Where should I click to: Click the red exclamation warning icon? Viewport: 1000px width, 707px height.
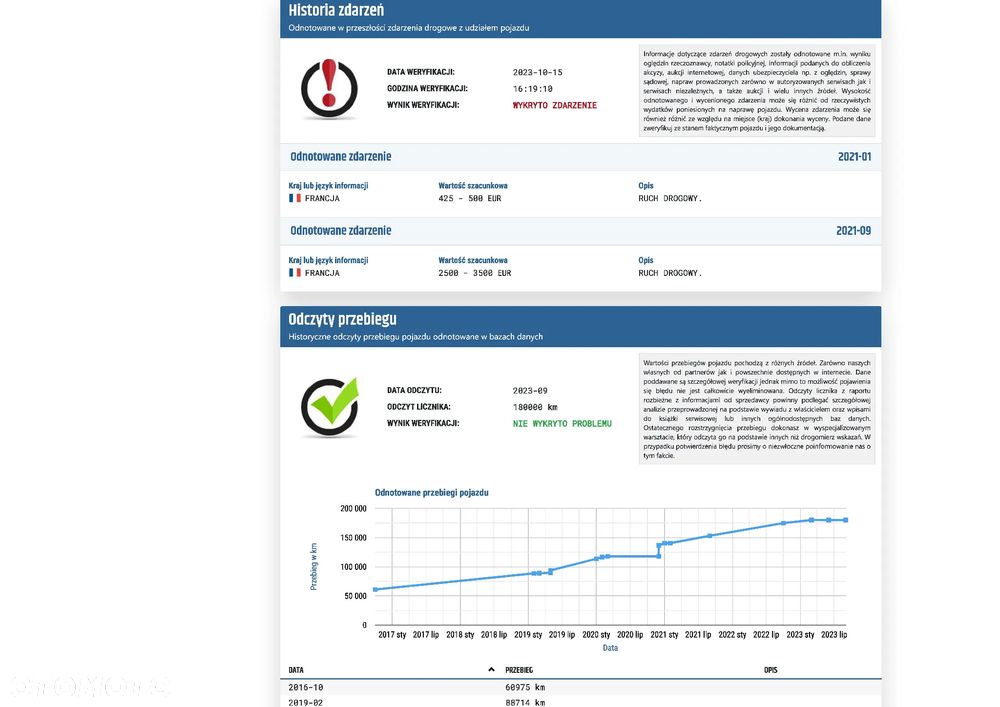(x=329, y=89)
